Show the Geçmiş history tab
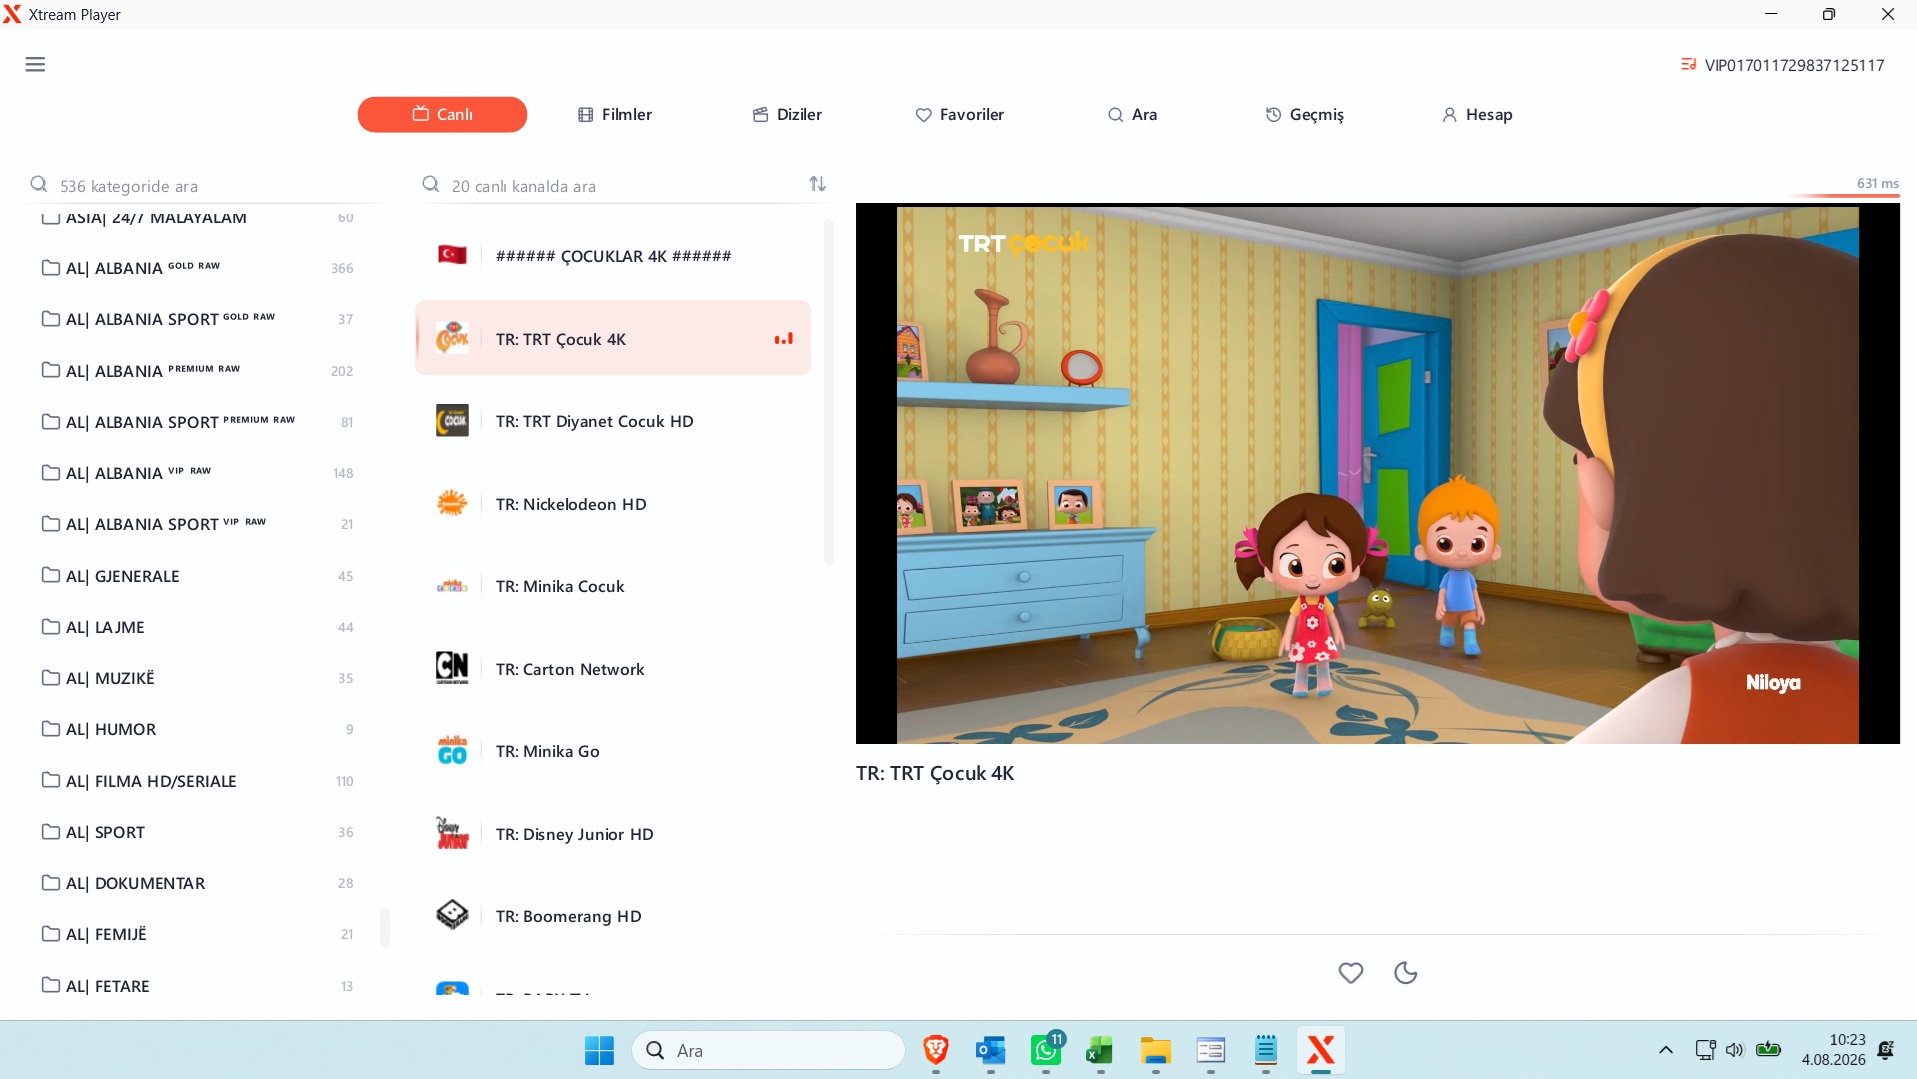Viewport: 1917px width, 1079px height. [x=1305, y=115]
